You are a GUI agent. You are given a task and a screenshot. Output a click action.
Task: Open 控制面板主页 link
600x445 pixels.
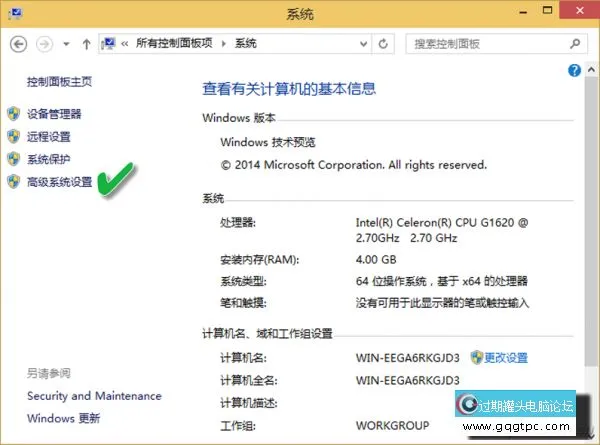59,81
